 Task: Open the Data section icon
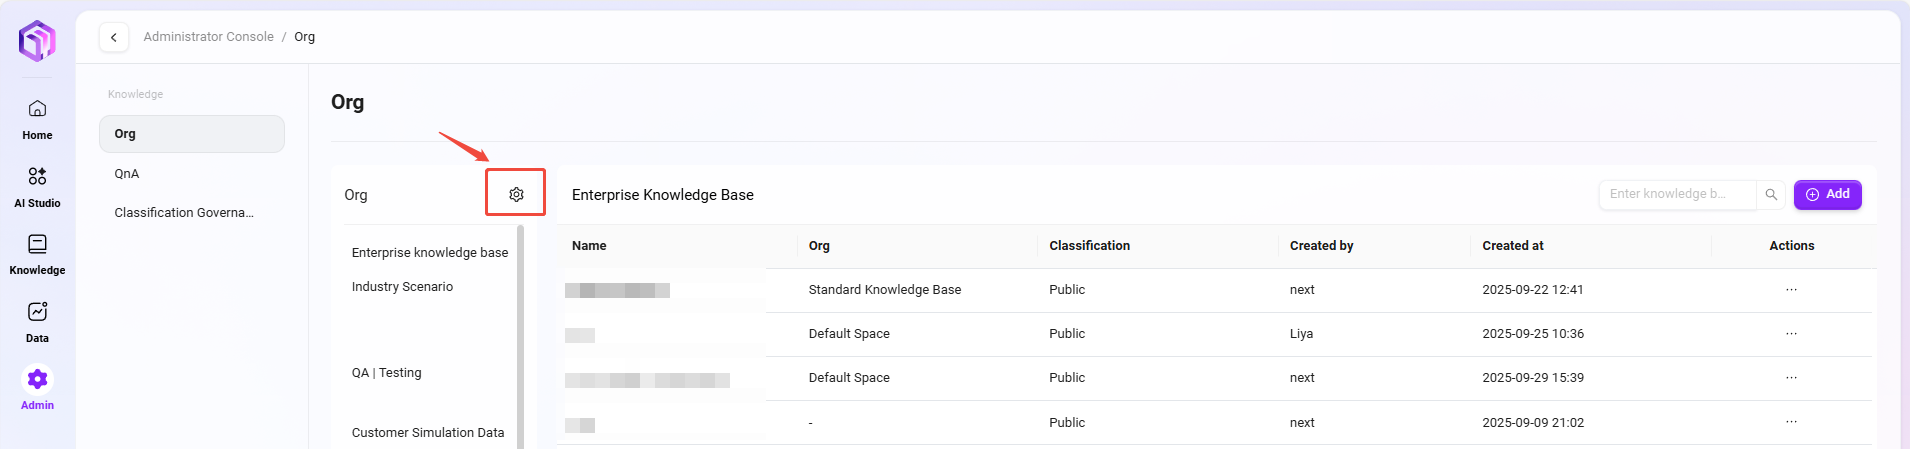37,313
